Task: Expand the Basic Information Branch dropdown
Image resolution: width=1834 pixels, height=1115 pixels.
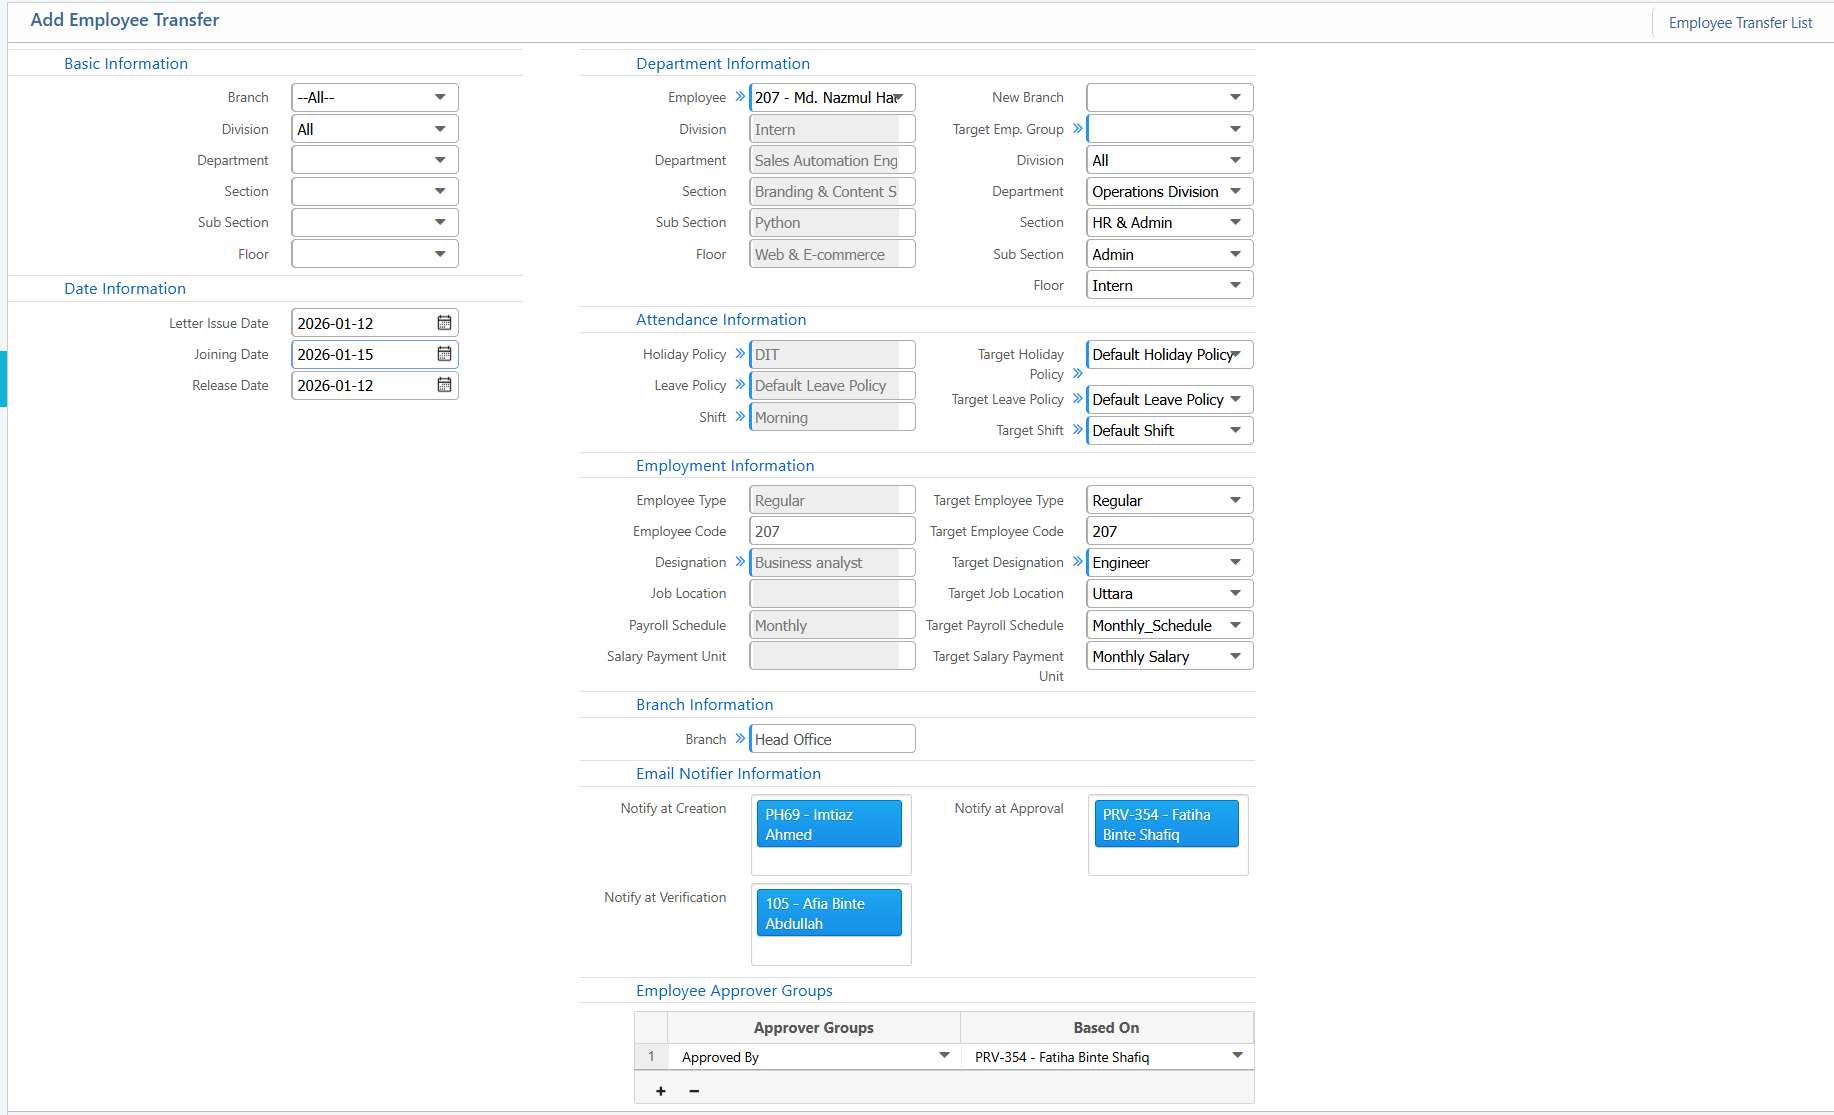Action: [x=440, y=97]
